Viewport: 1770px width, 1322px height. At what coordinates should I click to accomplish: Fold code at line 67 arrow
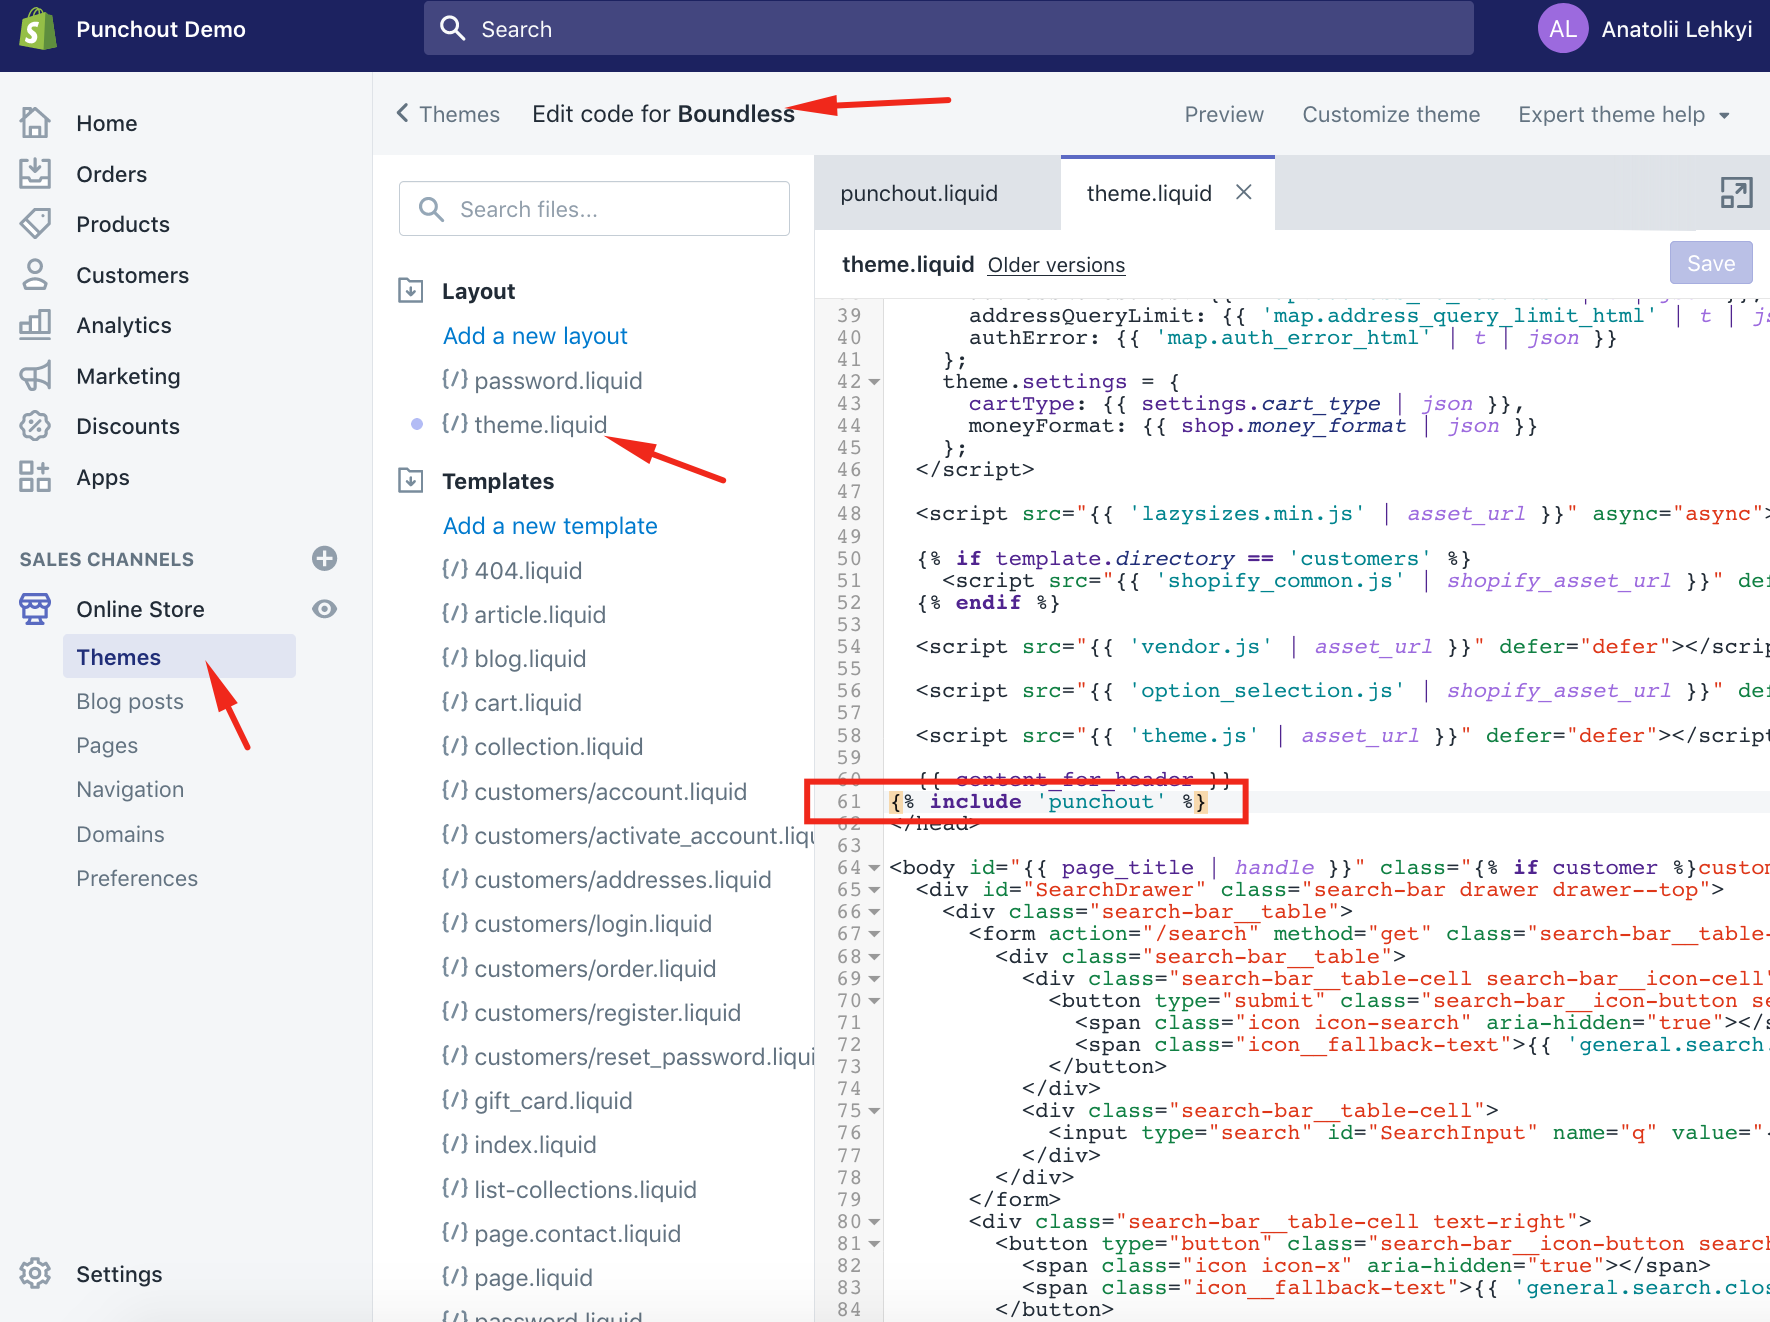(x=874, y=934)
